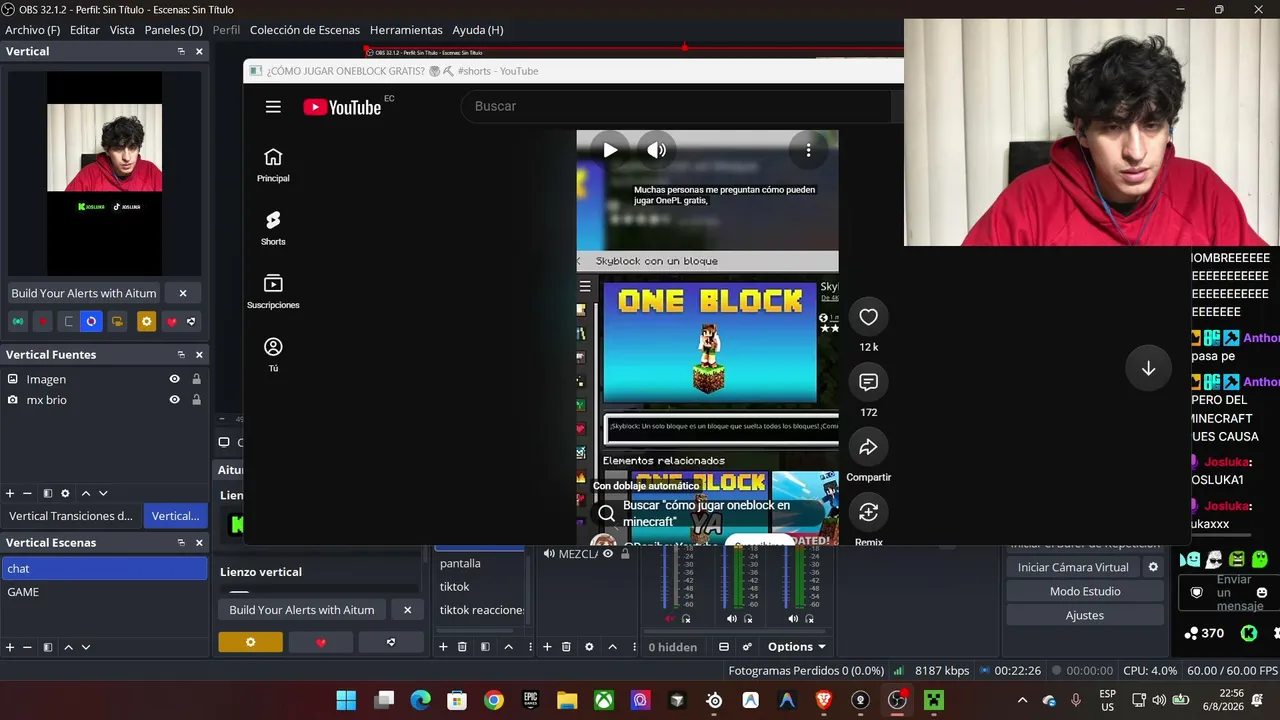Click the Remix icon on the short
Screen dimensions: 1280x720
coord(868,512)
